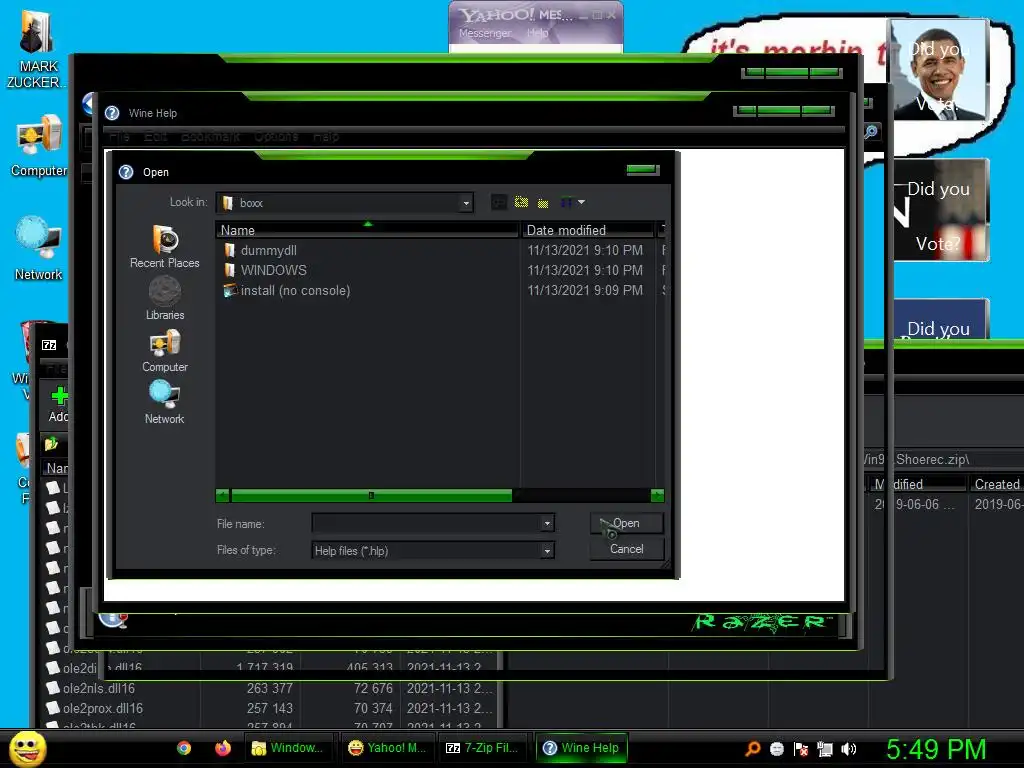Image resolution: width=1024 pixels, height=768 pixels.
Task: Open the View menu icon in Open dialog
Action: (x=572, y=202)
